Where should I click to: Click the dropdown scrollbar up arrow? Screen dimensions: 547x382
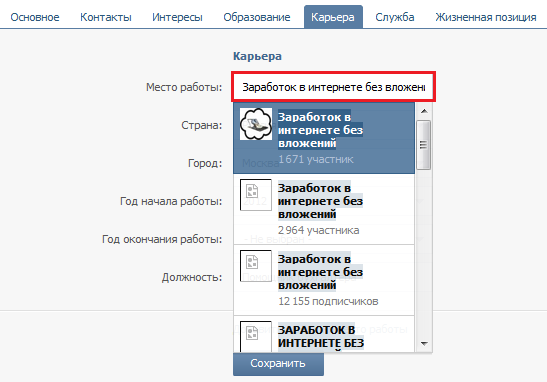pyautogui.click(x=424, y=111)
